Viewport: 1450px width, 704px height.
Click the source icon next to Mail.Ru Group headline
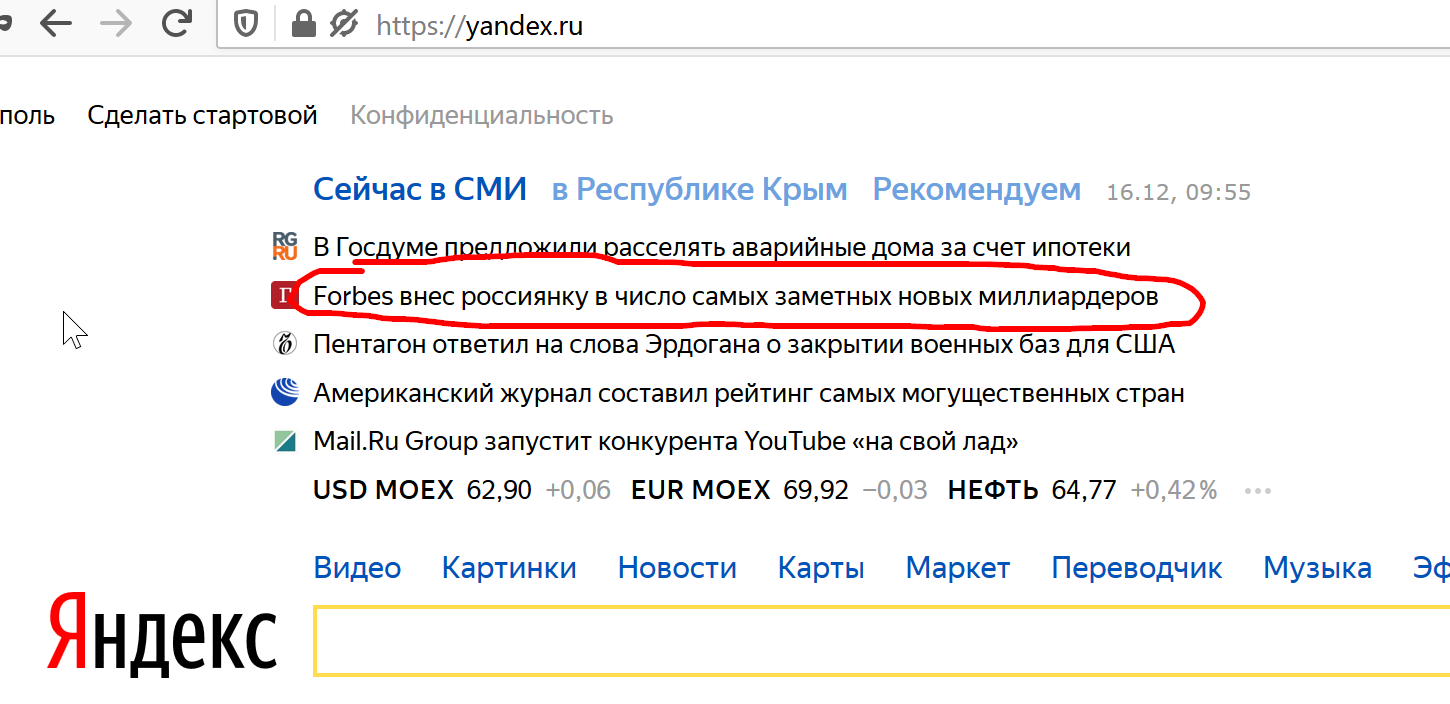(x=285, y=441)
